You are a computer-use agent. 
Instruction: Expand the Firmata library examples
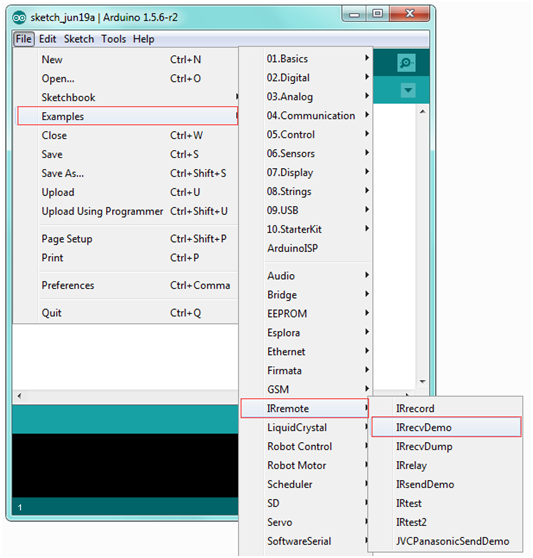(306, 370)
